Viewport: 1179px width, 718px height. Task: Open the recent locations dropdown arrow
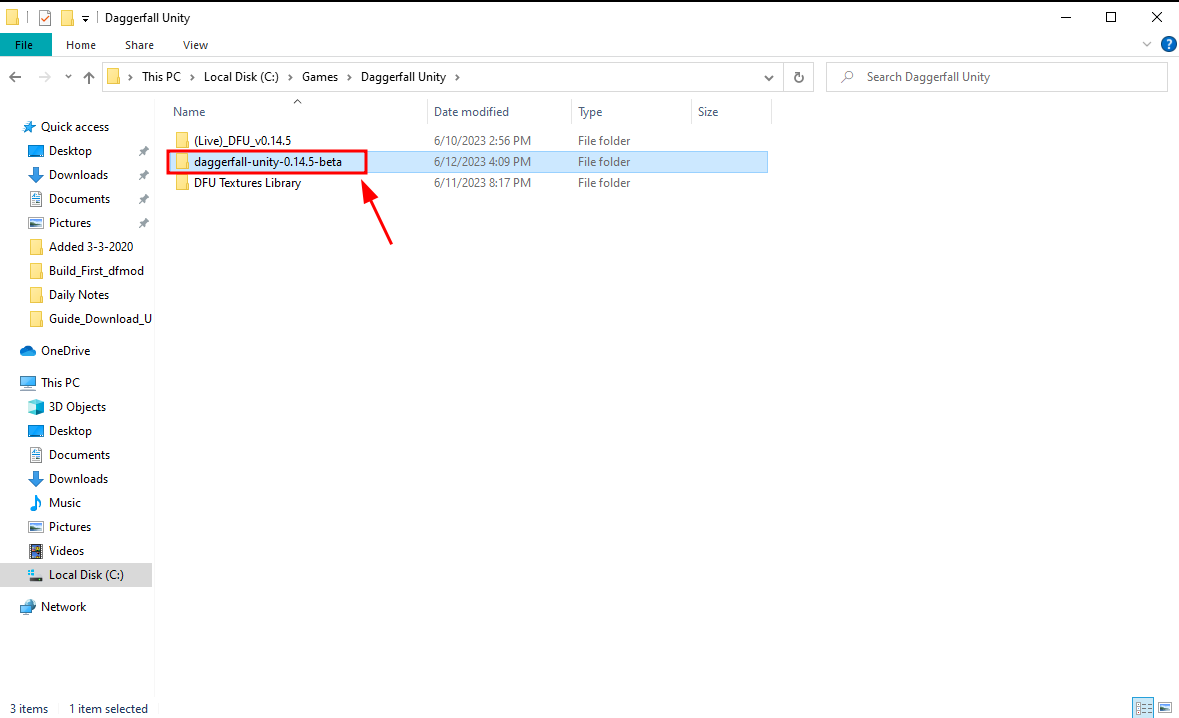click(x=68, y=77)
